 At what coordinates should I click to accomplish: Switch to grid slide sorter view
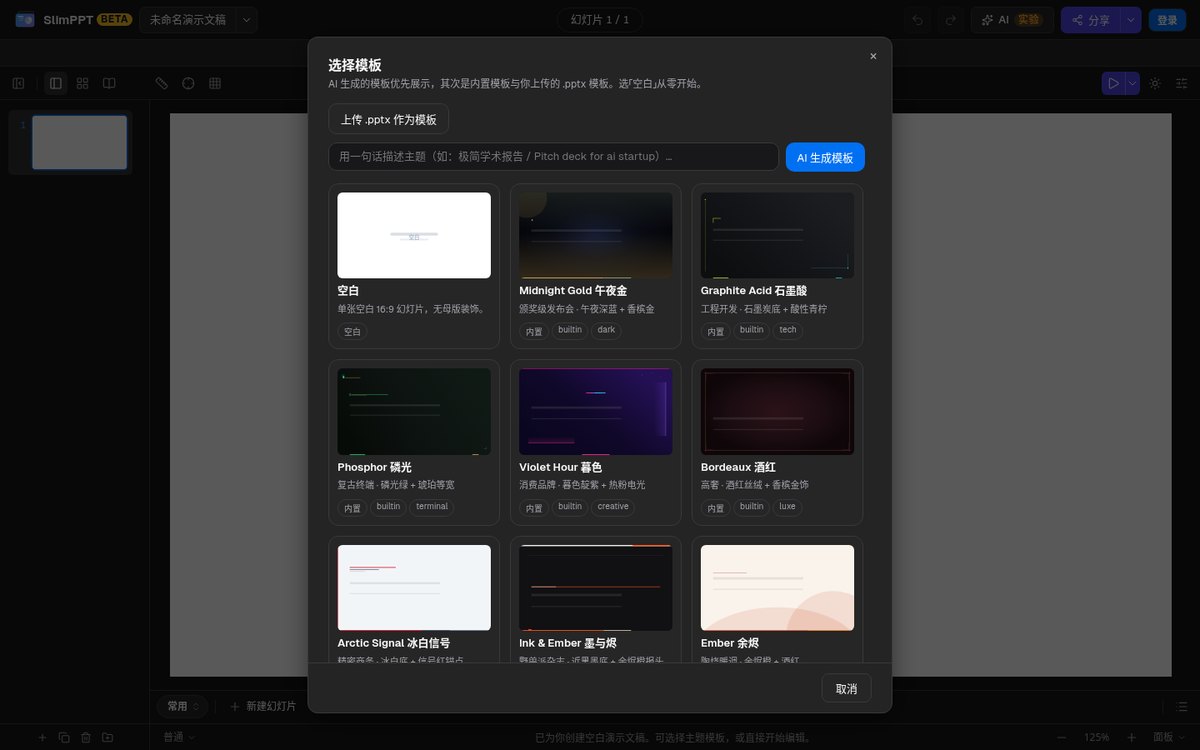point(83,83)
